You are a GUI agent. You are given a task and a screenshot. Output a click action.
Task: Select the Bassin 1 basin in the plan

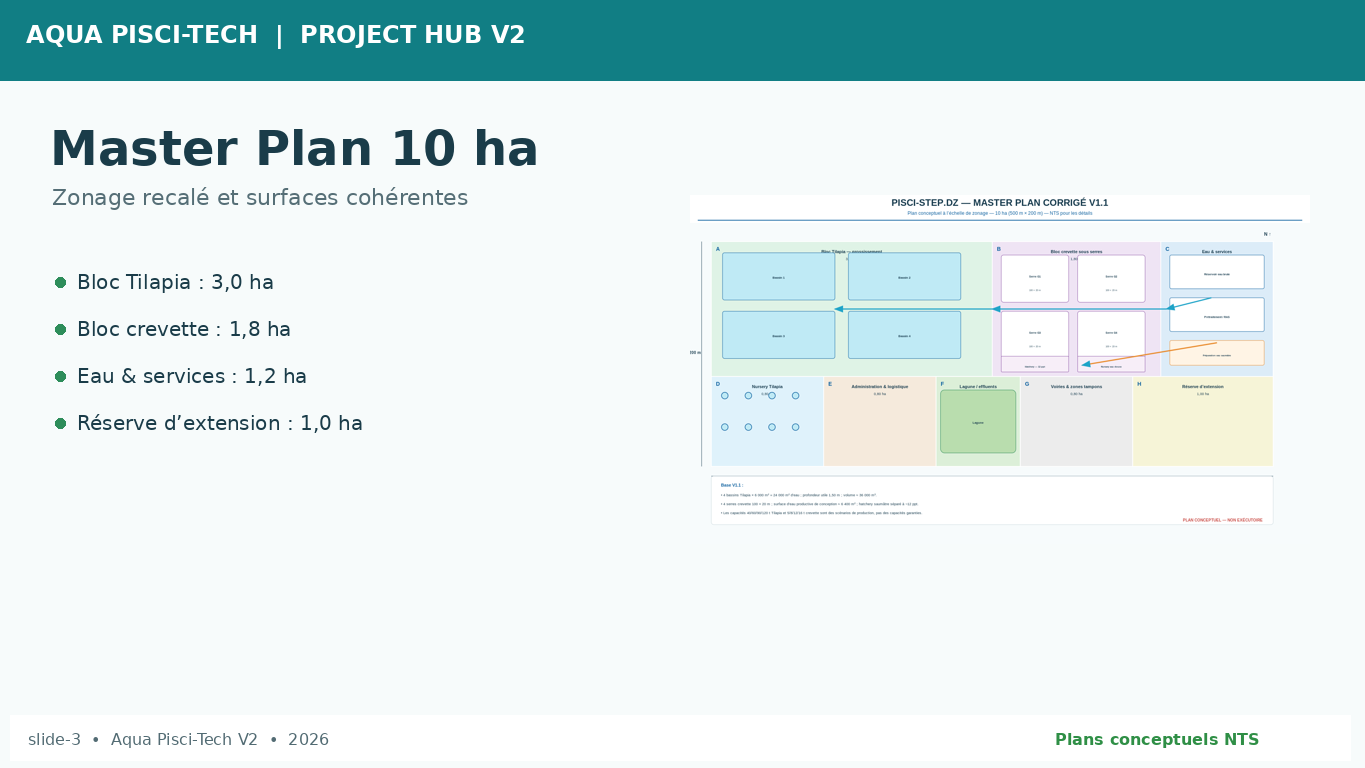click(779, 277)
